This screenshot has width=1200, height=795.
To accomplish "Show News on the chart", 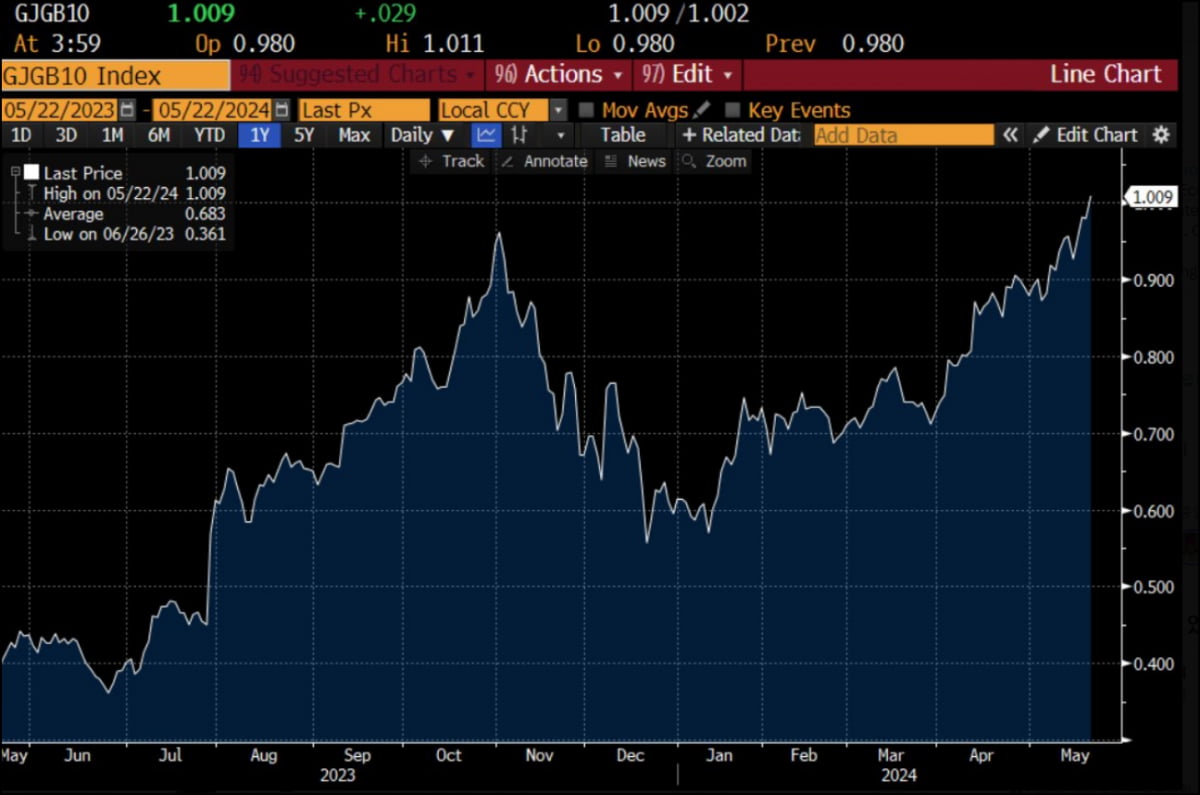I will (636, 161).
